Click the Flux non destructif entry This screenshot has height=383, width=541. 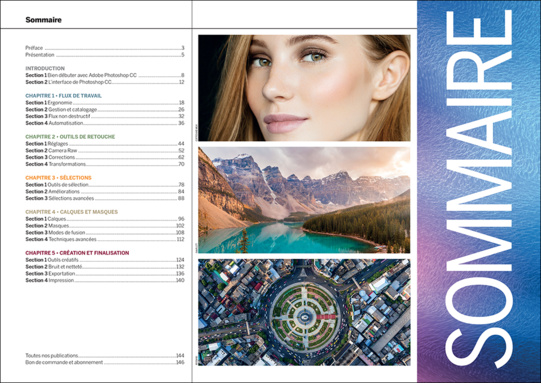(105, 116)
